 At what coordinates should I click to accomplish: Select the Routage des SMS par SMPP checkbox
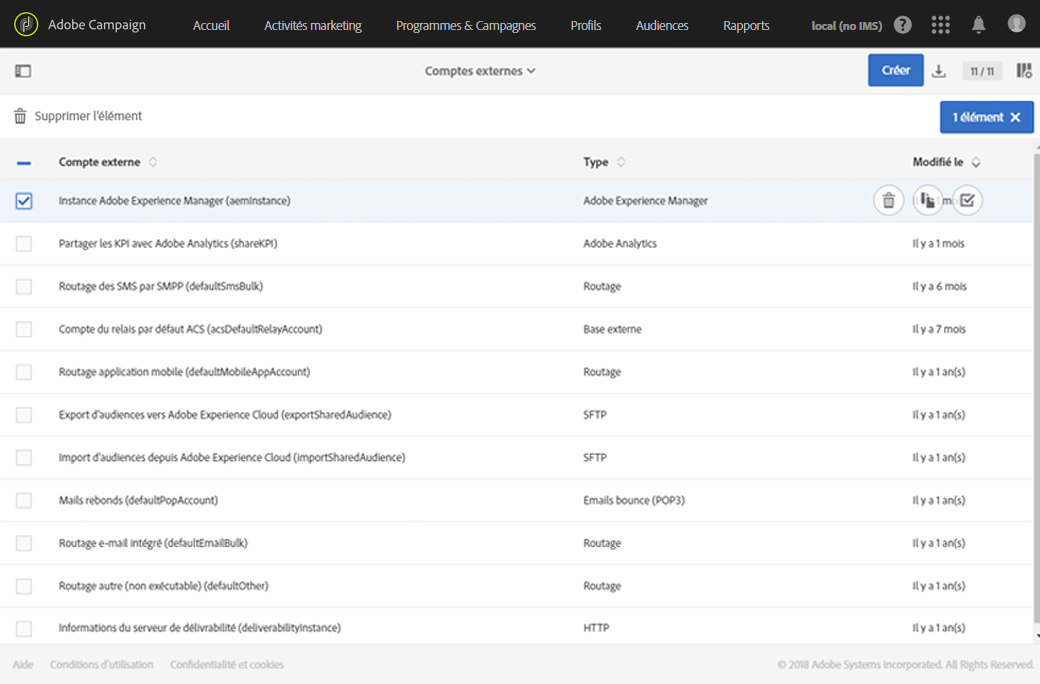pos(24,287)
